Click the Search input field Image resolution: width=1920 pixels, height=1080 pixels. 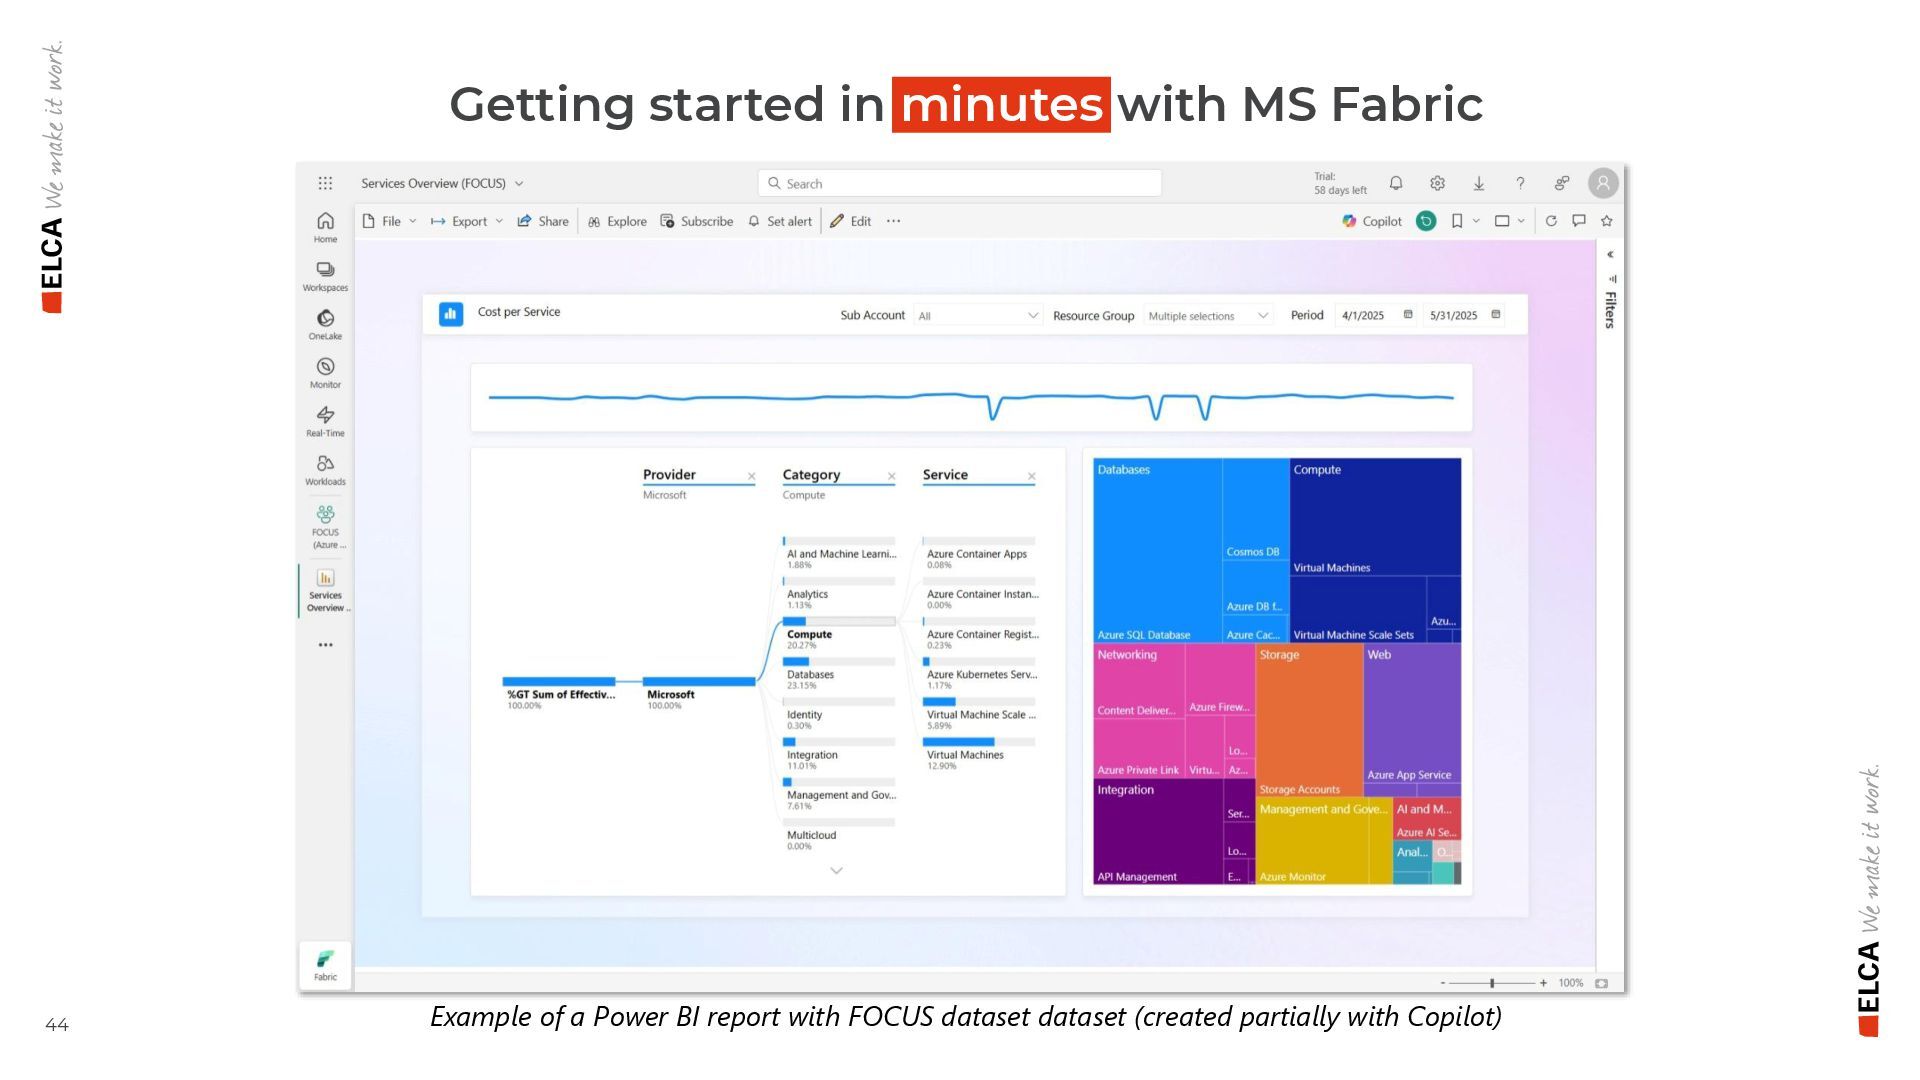(x=960, y=183)
